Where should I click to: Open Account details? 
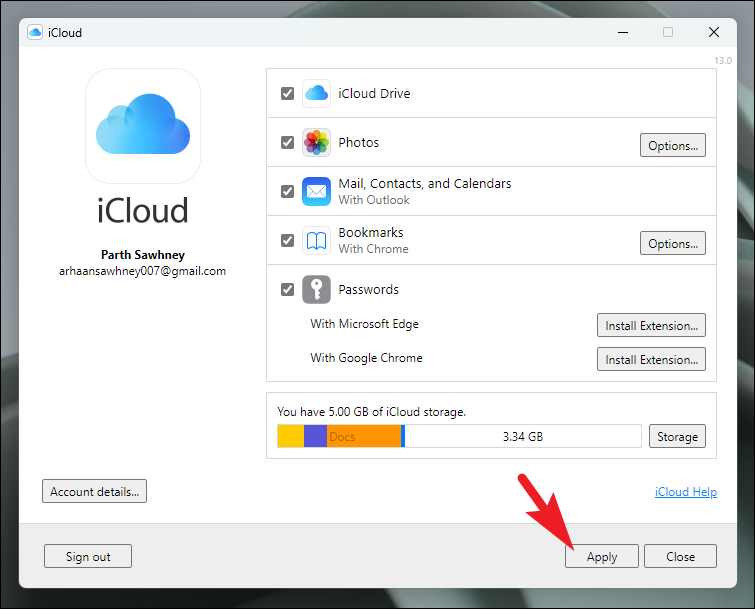(94, 491)
